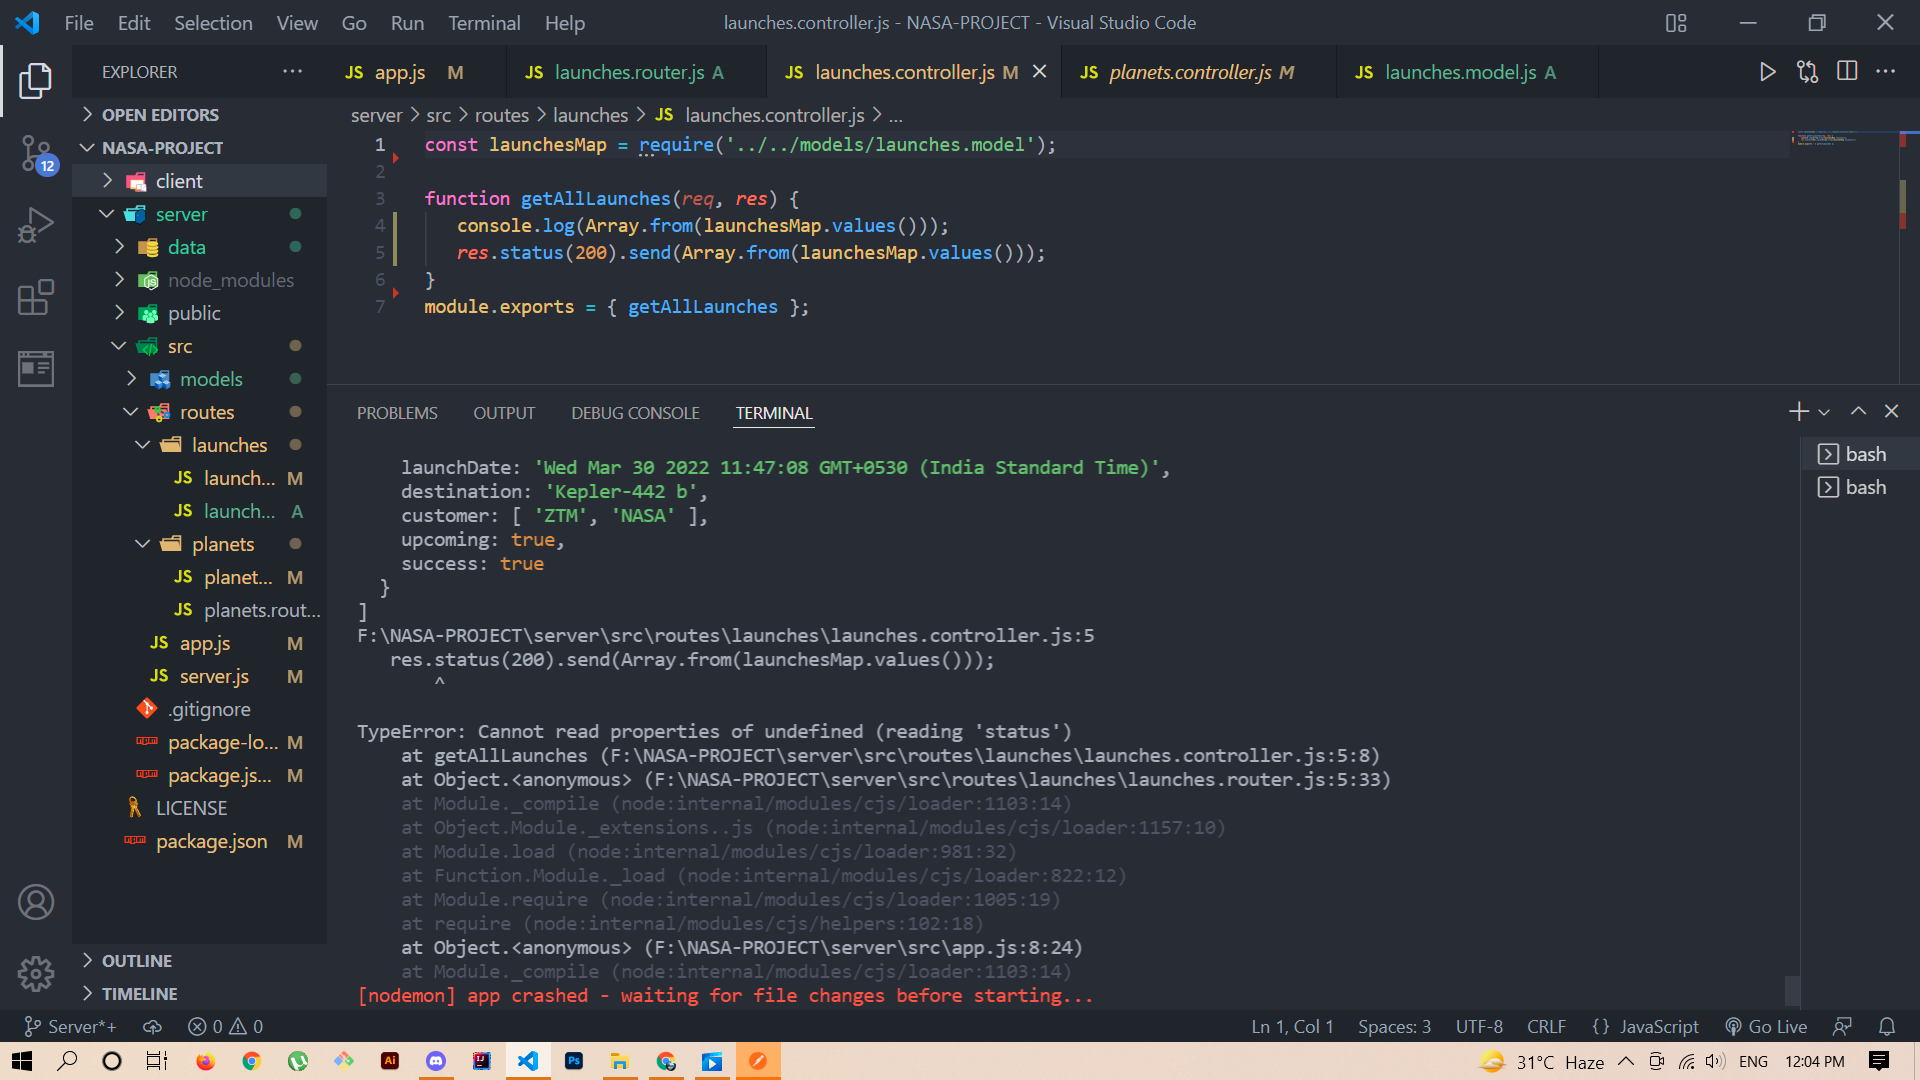The width and height of the screenshot is (1920, 1080).
Task: Open Discord from the taskbar
Action: coord(436,1061)
